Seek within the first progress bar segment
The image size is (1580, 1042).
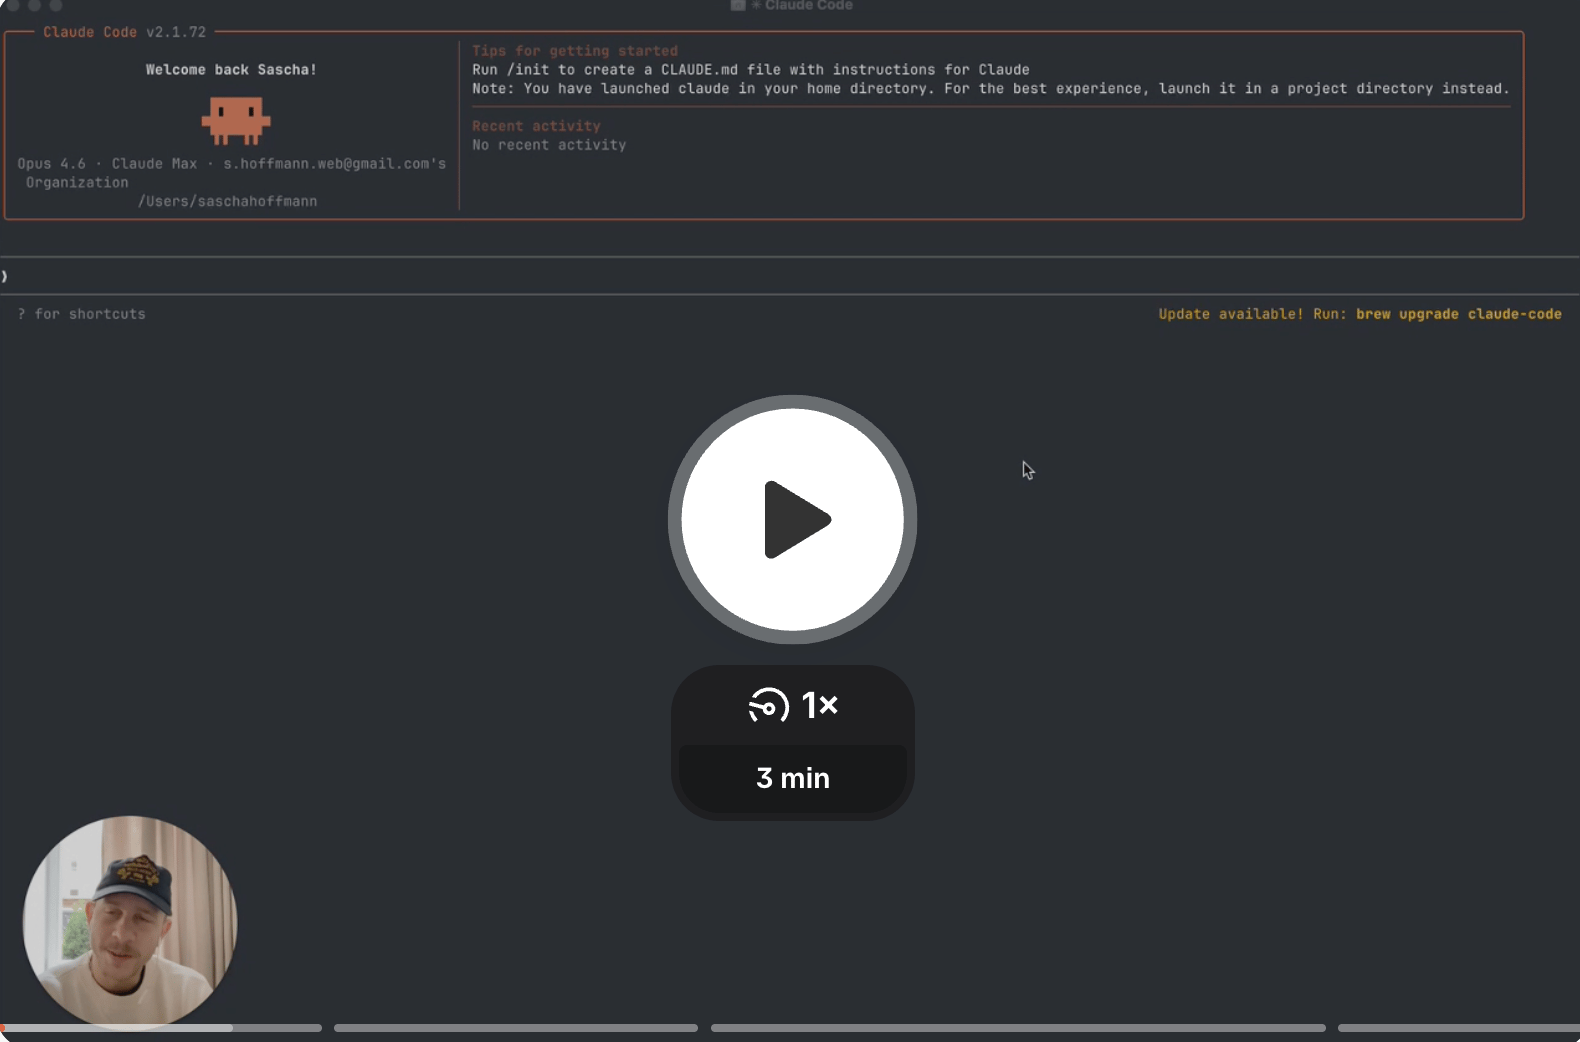click(161, 1028)
